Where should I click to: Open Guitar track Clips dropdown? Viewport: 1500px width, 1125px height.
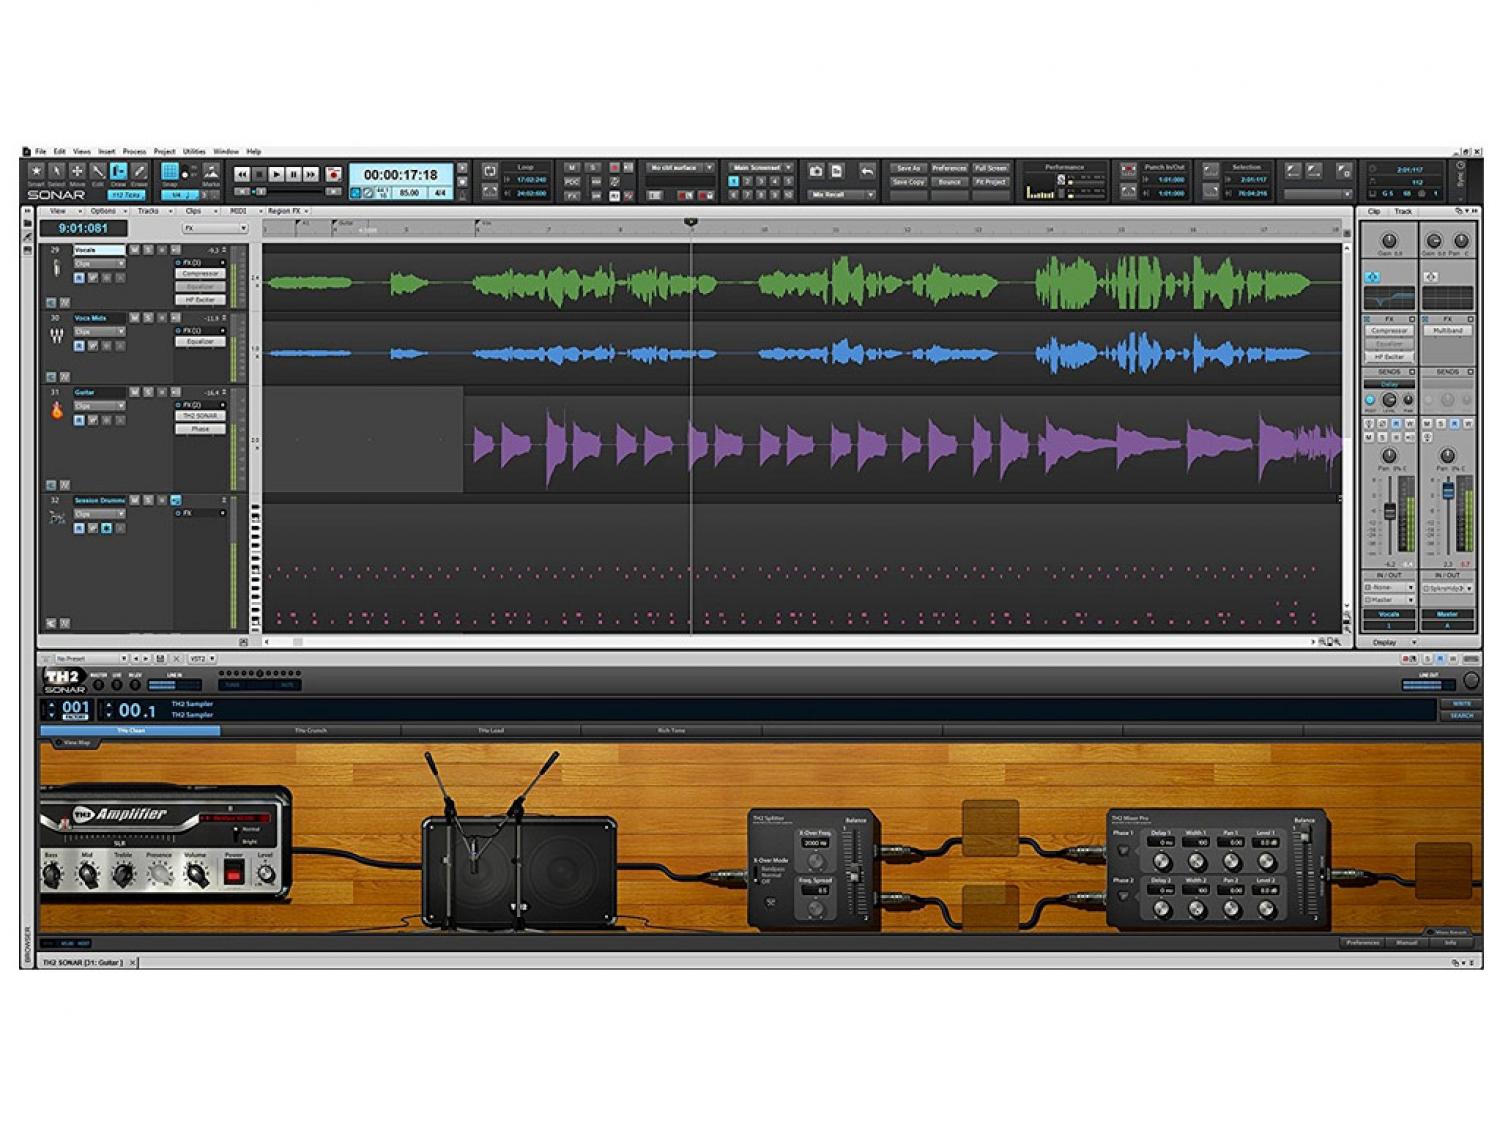(x=99, y=406)
